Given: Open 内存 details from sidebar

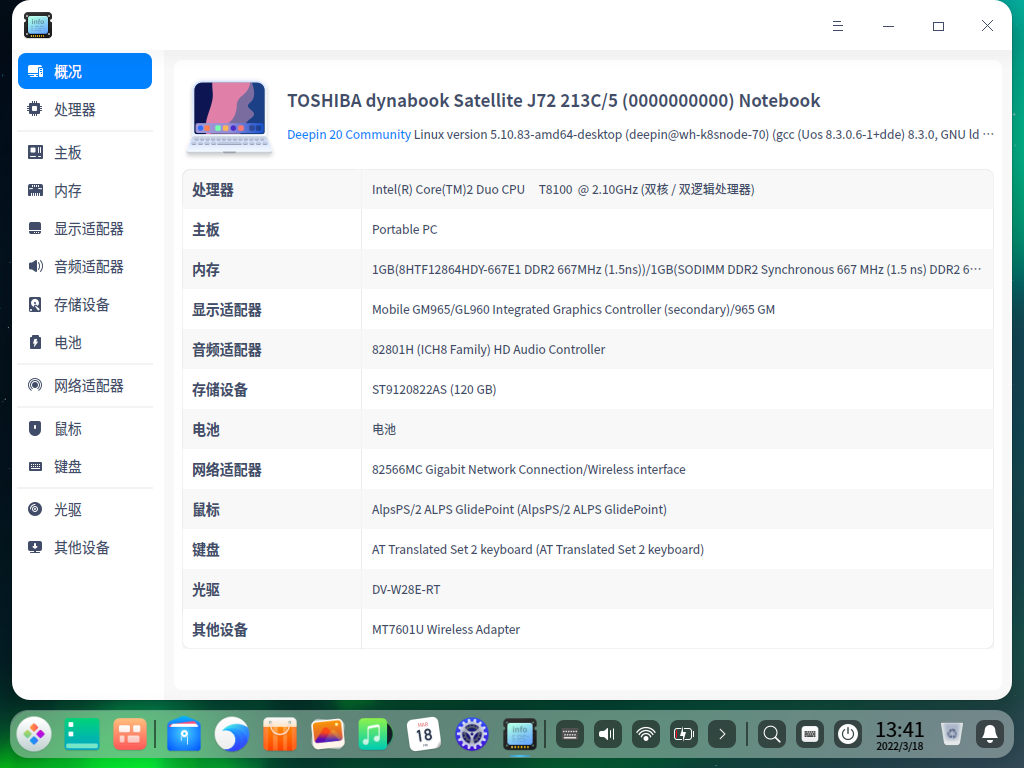Looking at the screenshot, I should click(85, 189).
